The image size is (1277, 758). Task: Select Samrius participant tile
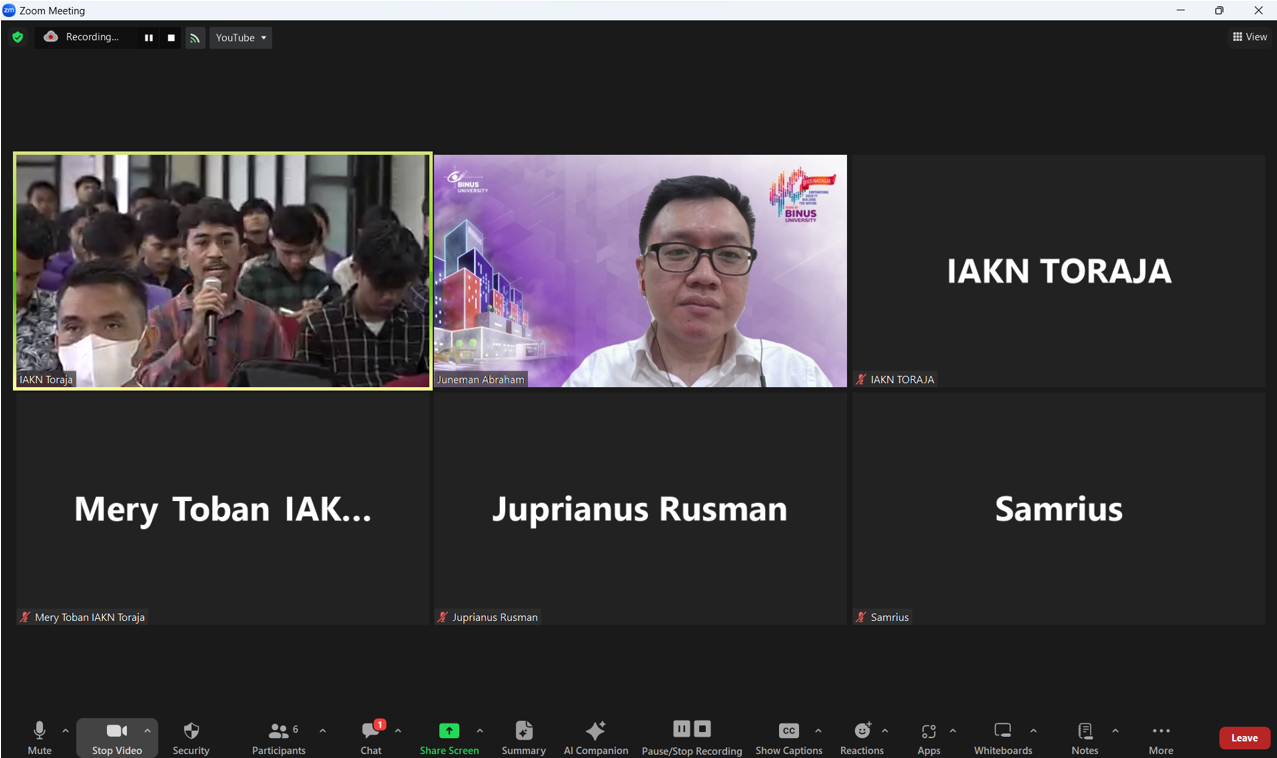pyautogui.click(x=1058, y=509)
